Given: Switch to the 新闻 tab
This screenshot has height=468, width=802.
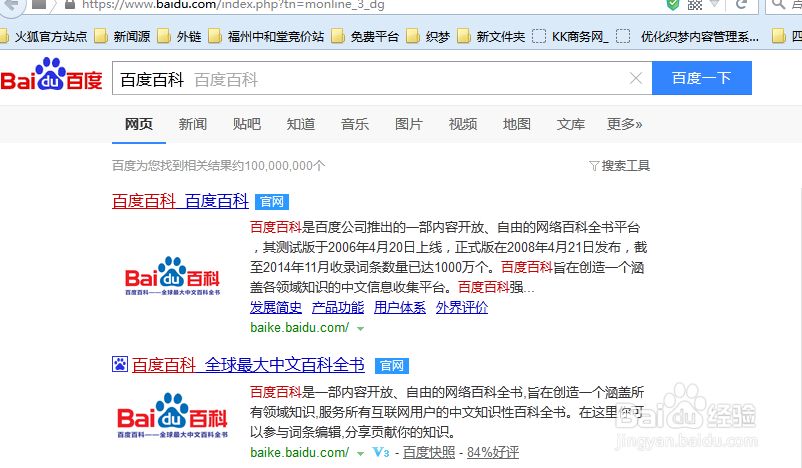Looking at the screenshot, I should click(193, 124).
